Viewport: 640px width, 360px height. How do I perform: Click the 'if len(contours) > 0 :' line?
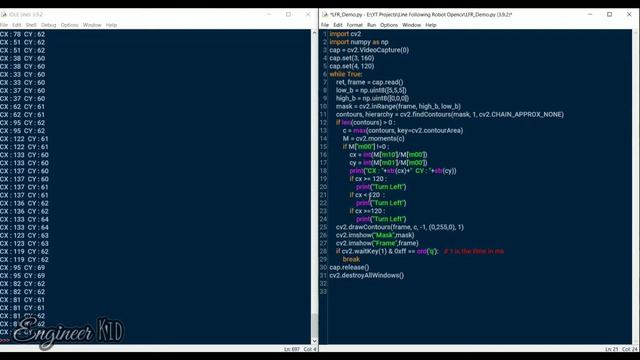click(365, 122)
